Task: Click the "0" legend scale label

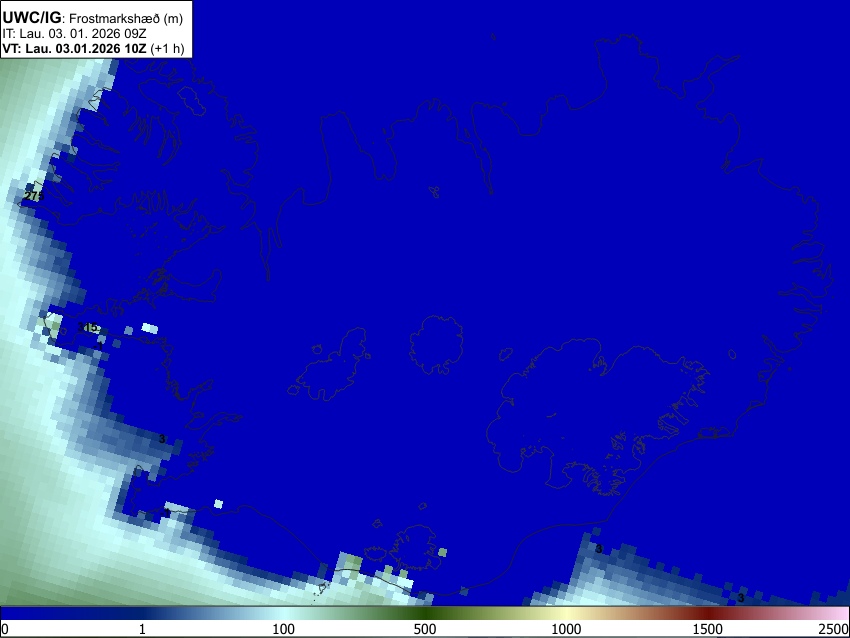Action: (5, 629)
